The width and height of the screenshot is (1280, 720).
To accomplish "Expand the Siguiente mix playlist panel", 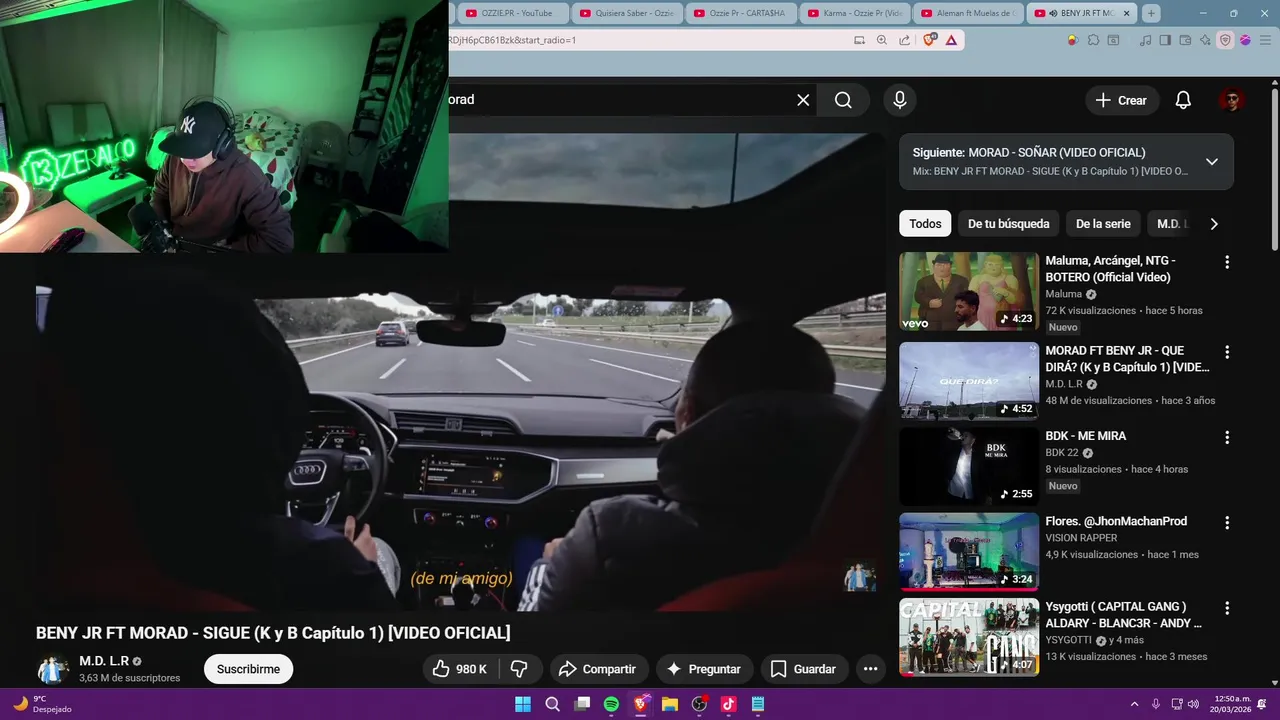I will coord(1212,161).
